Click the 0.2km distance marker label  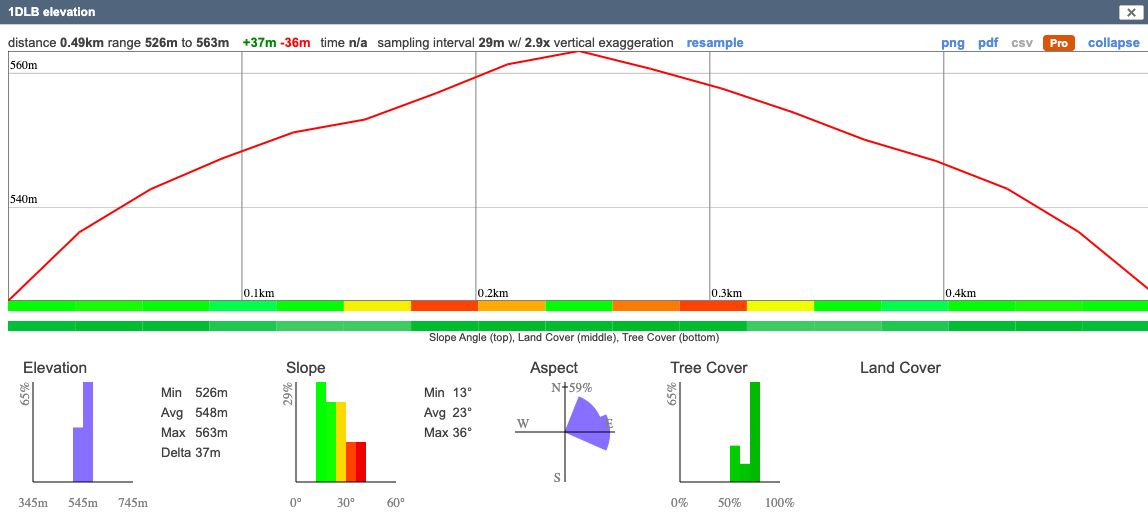[x=493, y=293]
